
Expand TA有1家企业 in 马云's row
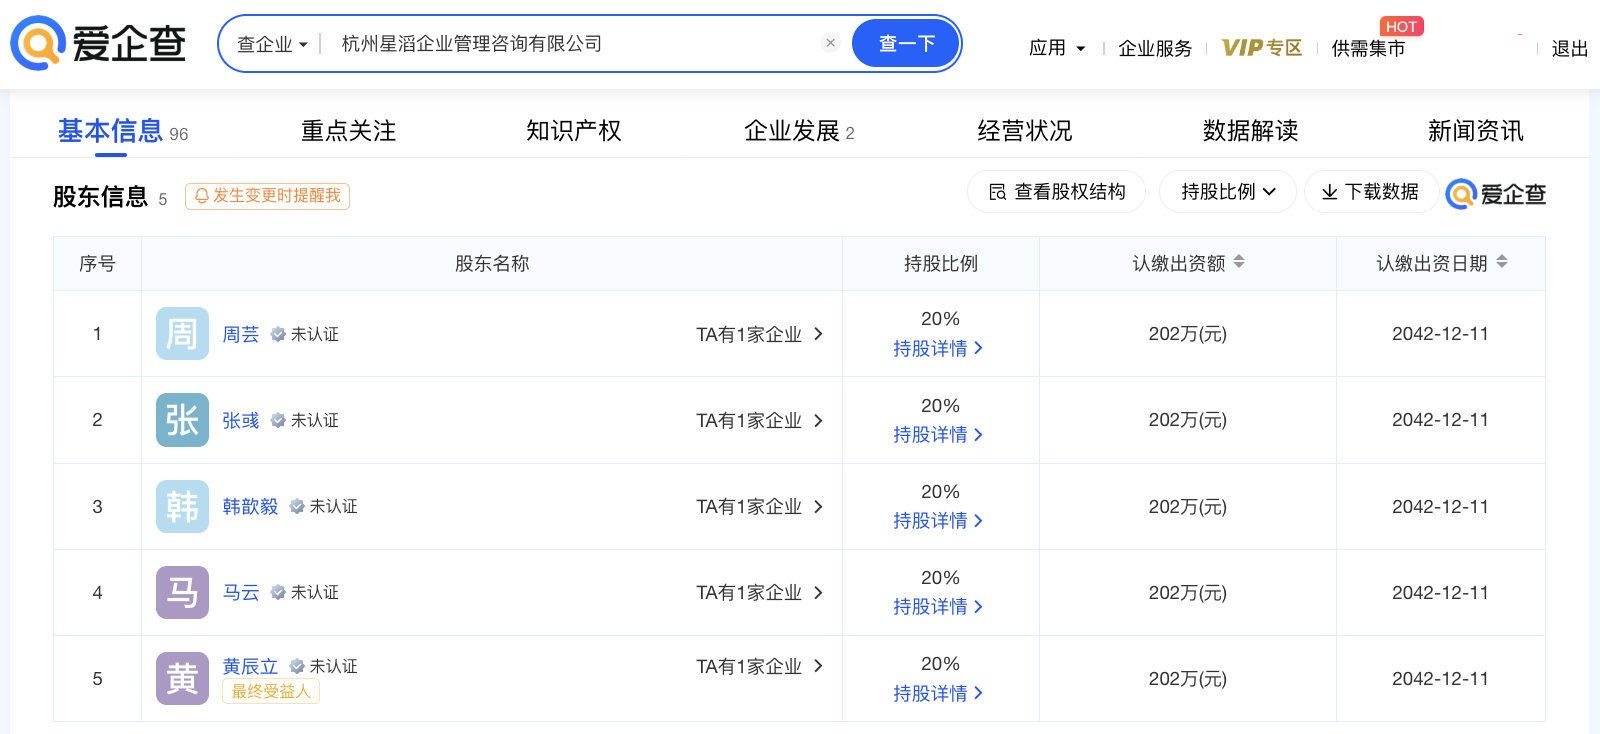(x=760, y=593)
